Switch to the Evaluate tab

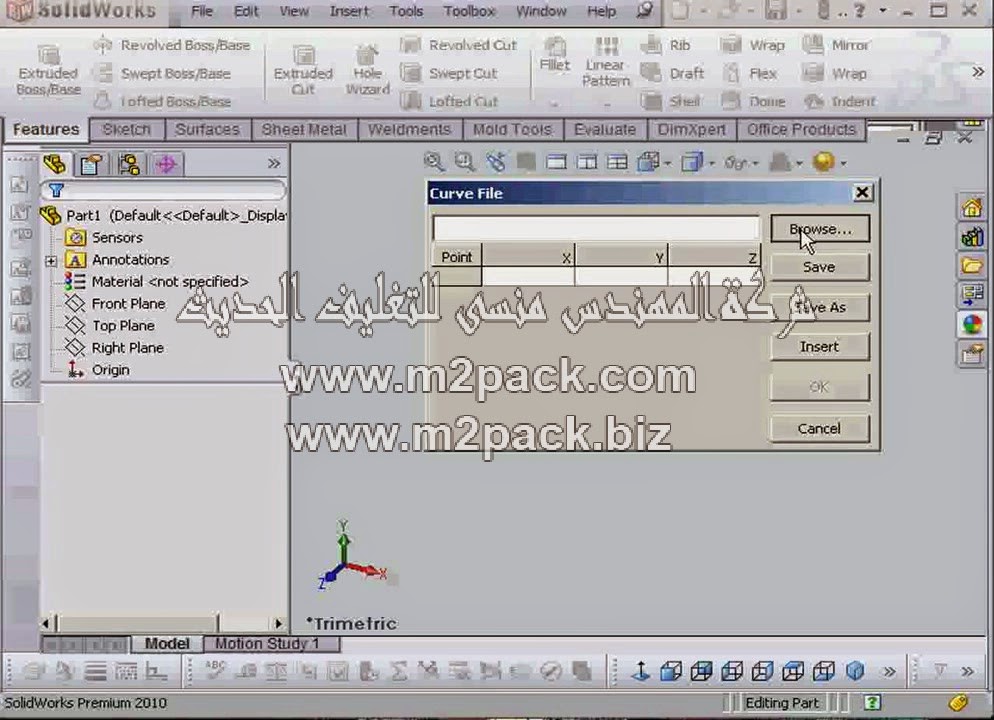click(605, 129)
